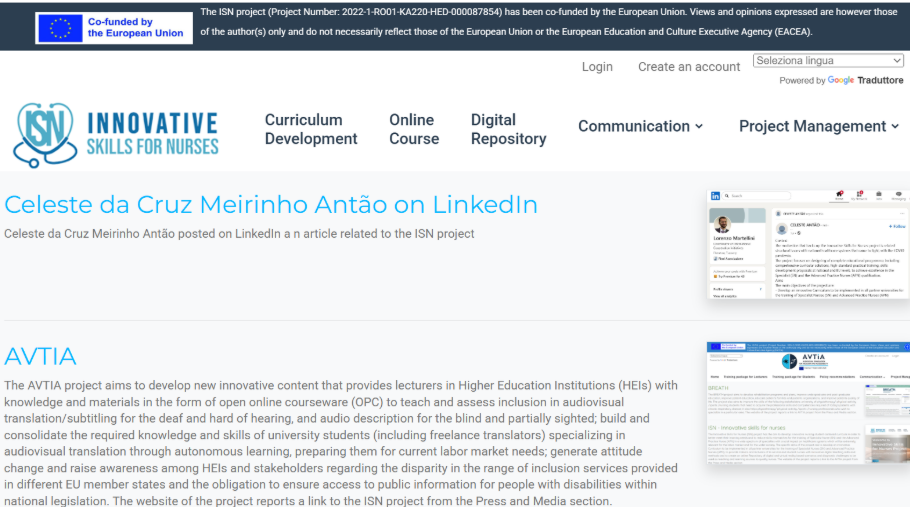Open the Seleziona lingua language dropdown
This screenshot has height=507, width=910.
point(828,61)
